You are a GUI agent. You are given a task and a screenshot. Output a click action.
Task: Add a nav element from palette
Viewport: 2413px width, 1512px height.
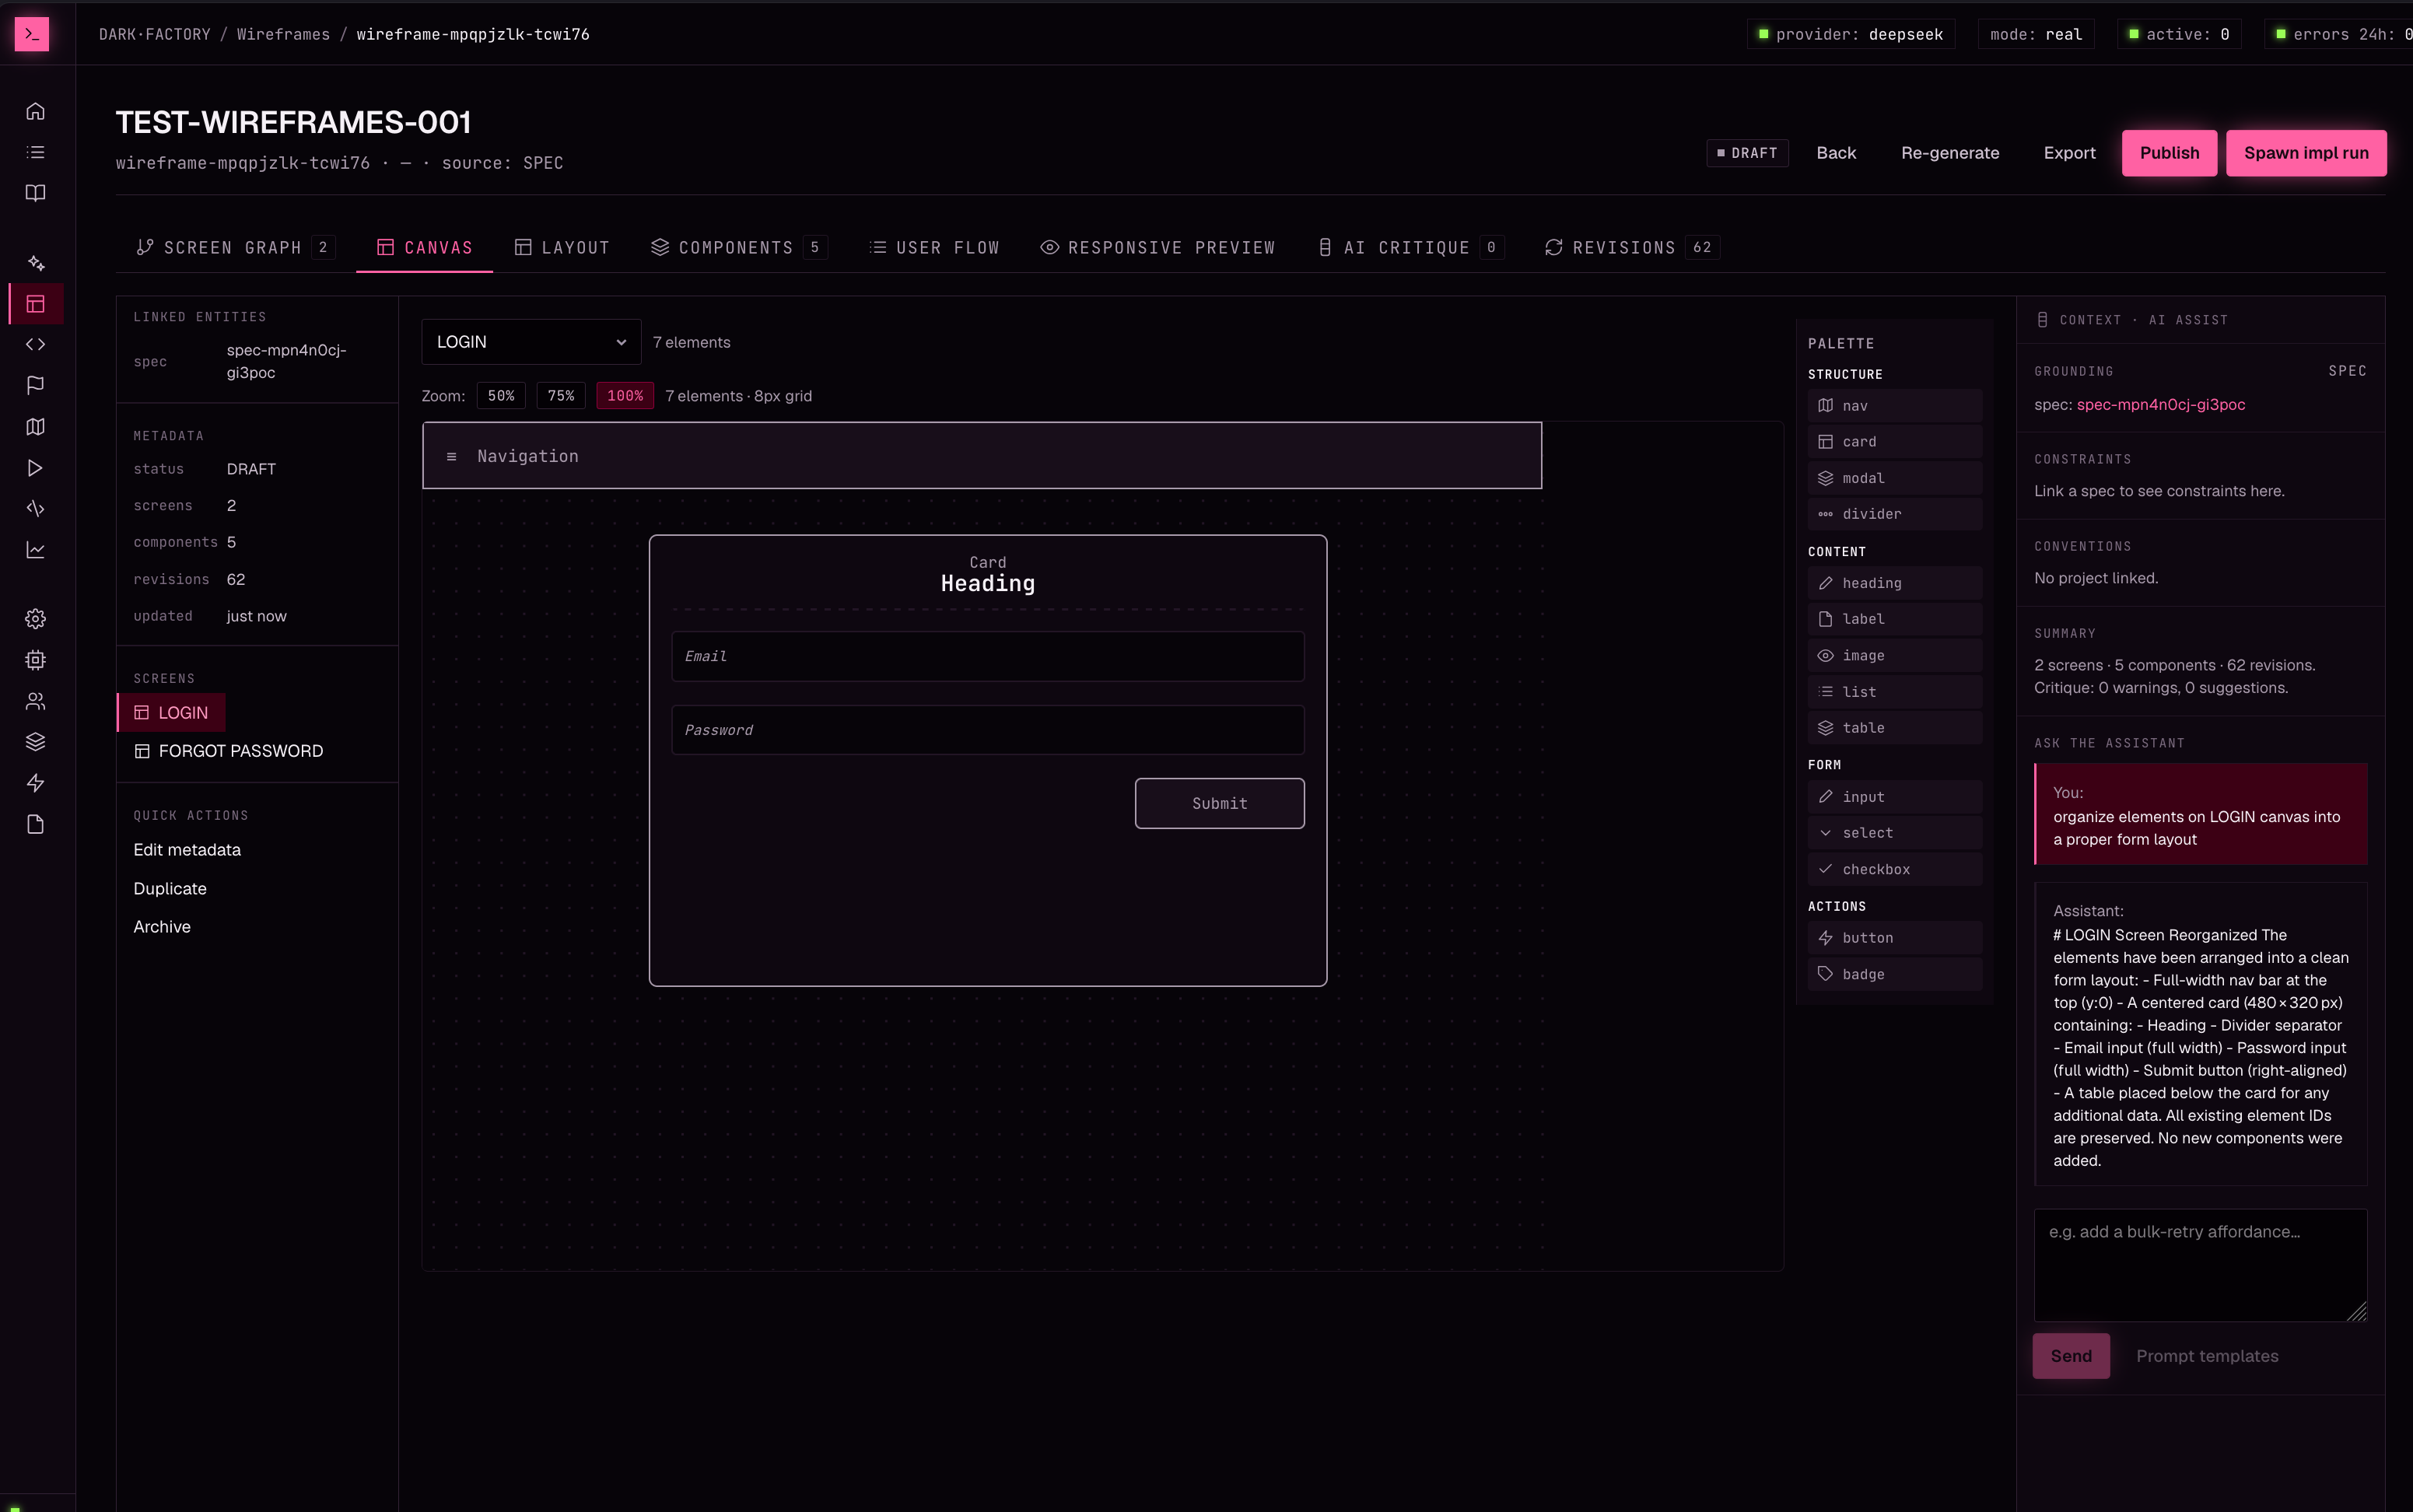coord(1894,406)
